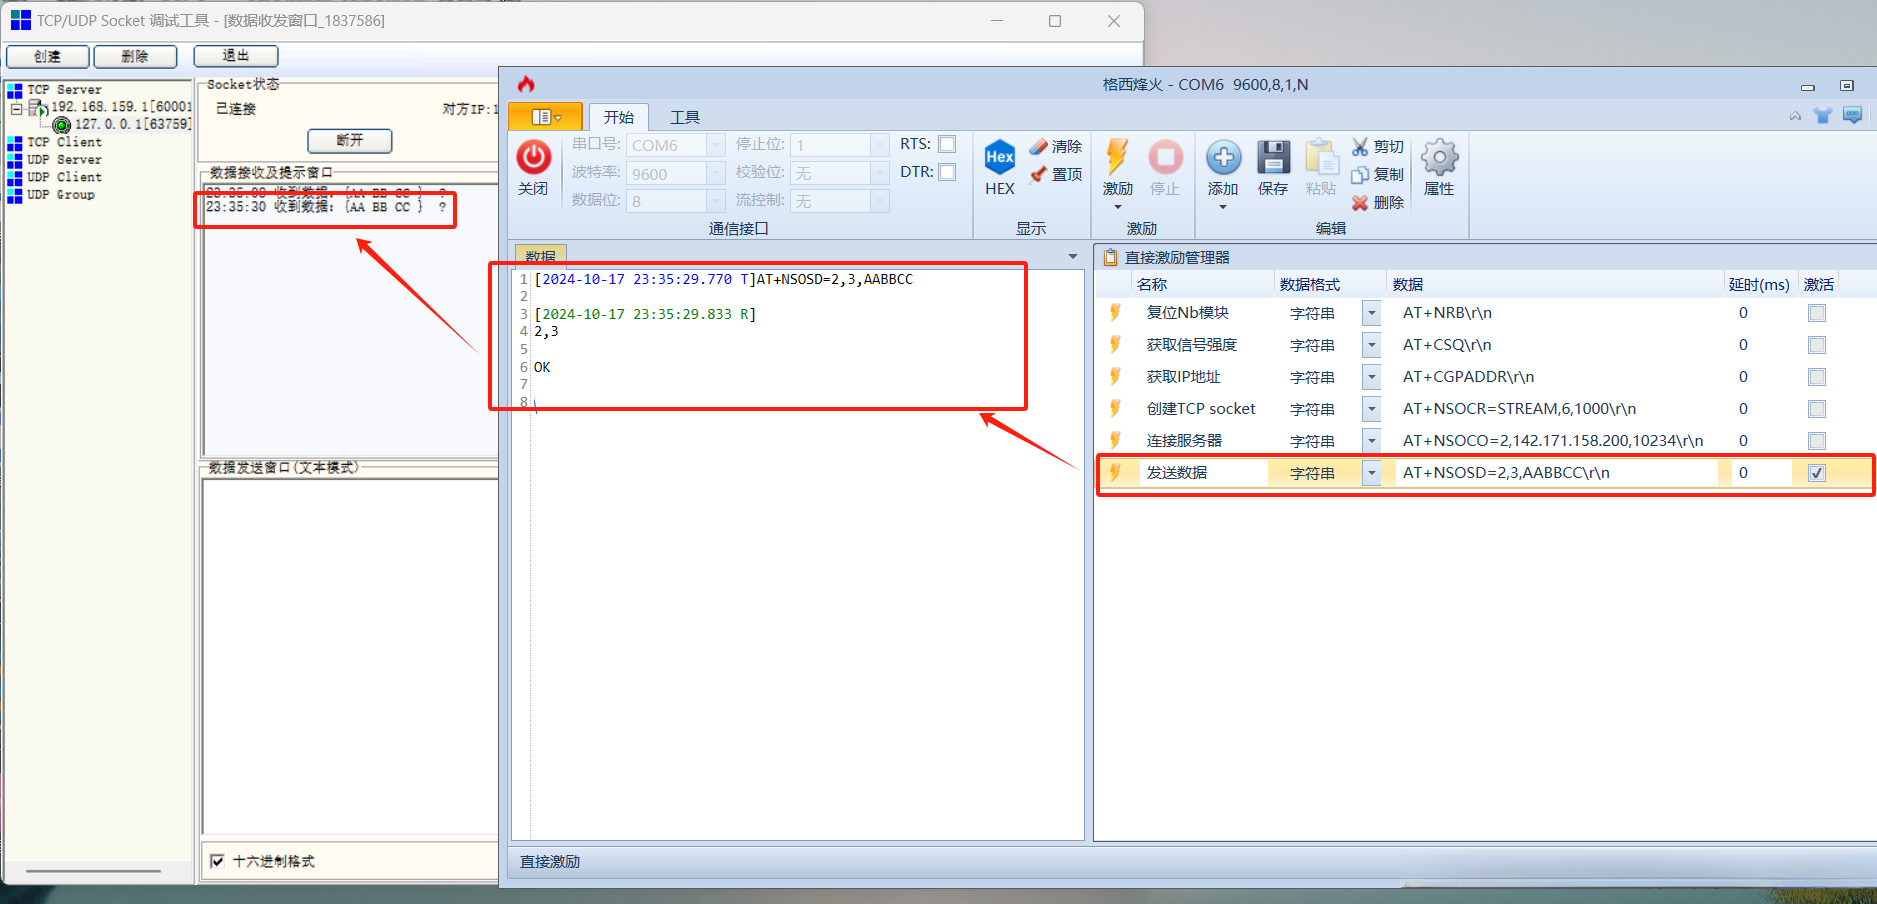Select TCP Client in the socket tree

tap(64, 142)
